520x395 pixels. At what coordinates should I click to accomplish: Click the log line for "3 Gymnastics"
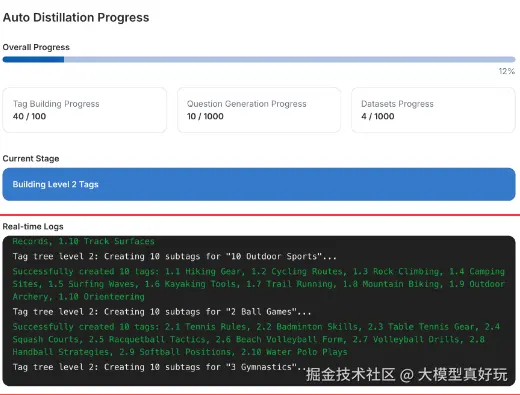[159, 367]
